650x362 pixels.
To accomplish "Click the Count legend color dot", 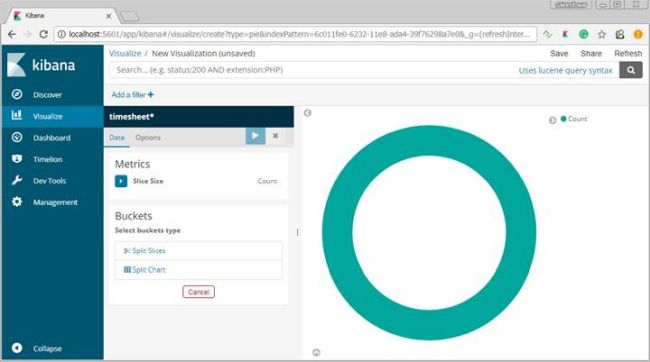I will click(x=563, y=119).
